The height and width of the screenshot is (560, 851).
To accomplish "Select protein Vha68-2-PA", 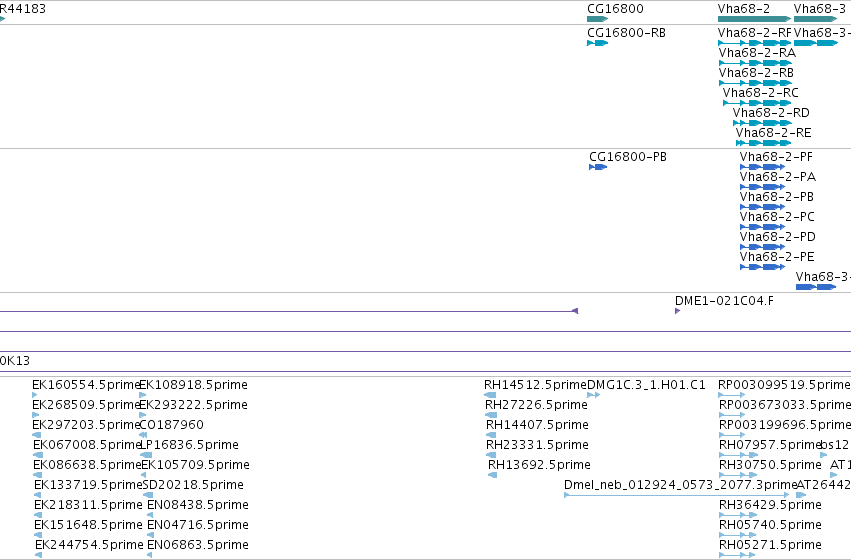I will pyautogui.click(x=777, y=177).
